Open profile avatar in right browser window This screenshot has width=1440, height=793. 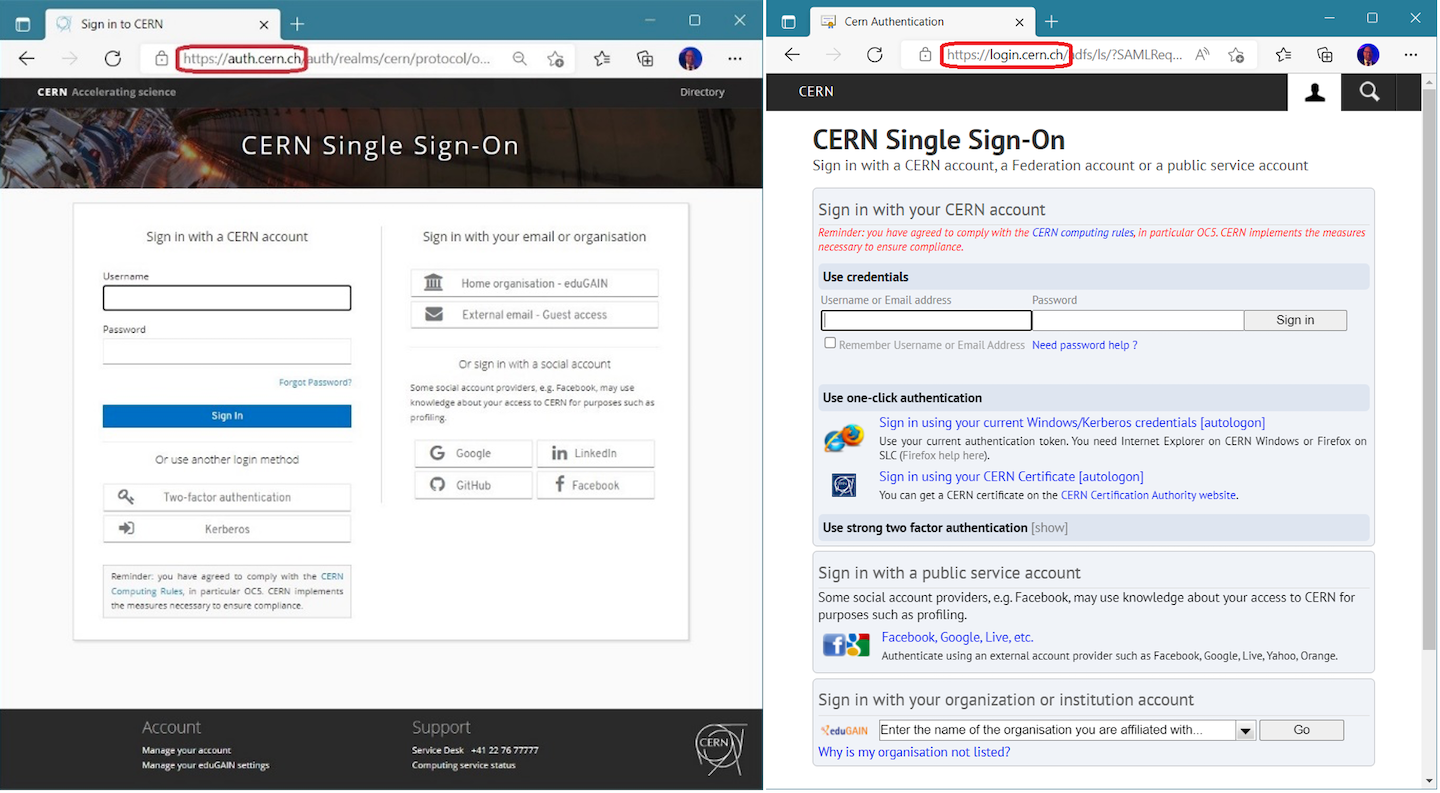coord(1368,55)
